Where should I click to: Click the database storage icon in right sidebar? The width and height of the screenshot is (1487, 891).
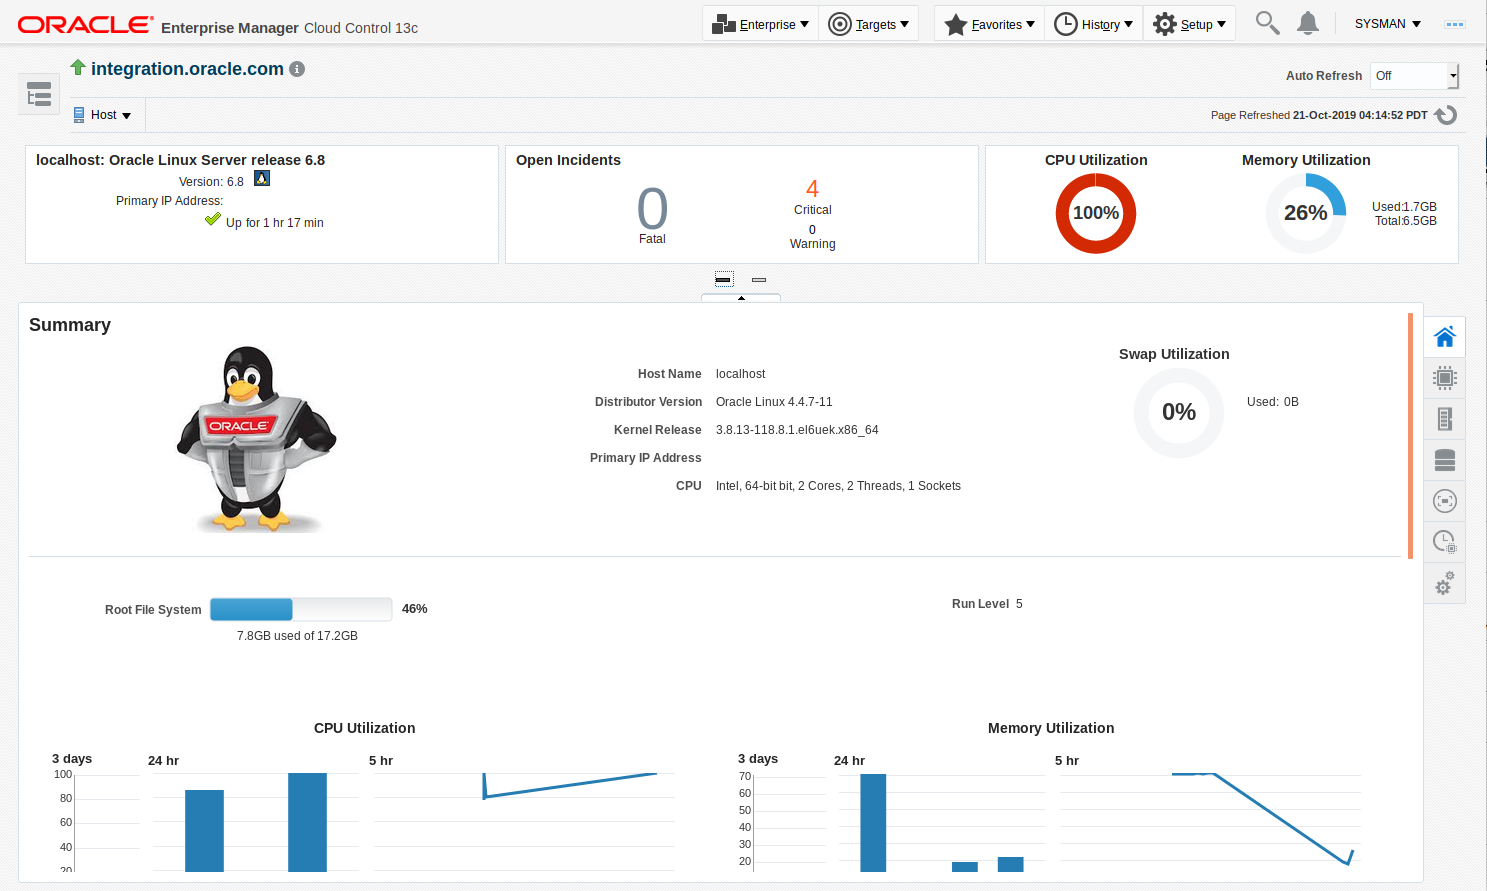(x=1444, y=460)
